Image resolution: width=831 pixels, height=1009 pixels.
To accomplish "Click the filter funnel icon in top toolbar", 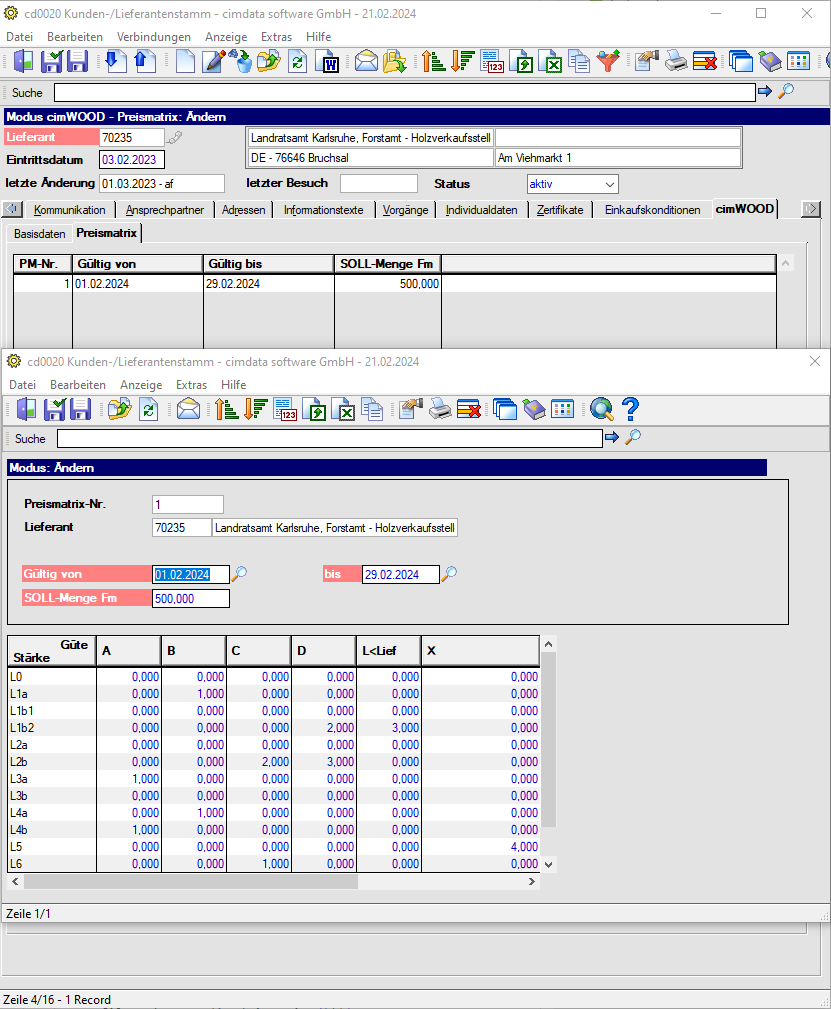I will click(x=608, y=62).
